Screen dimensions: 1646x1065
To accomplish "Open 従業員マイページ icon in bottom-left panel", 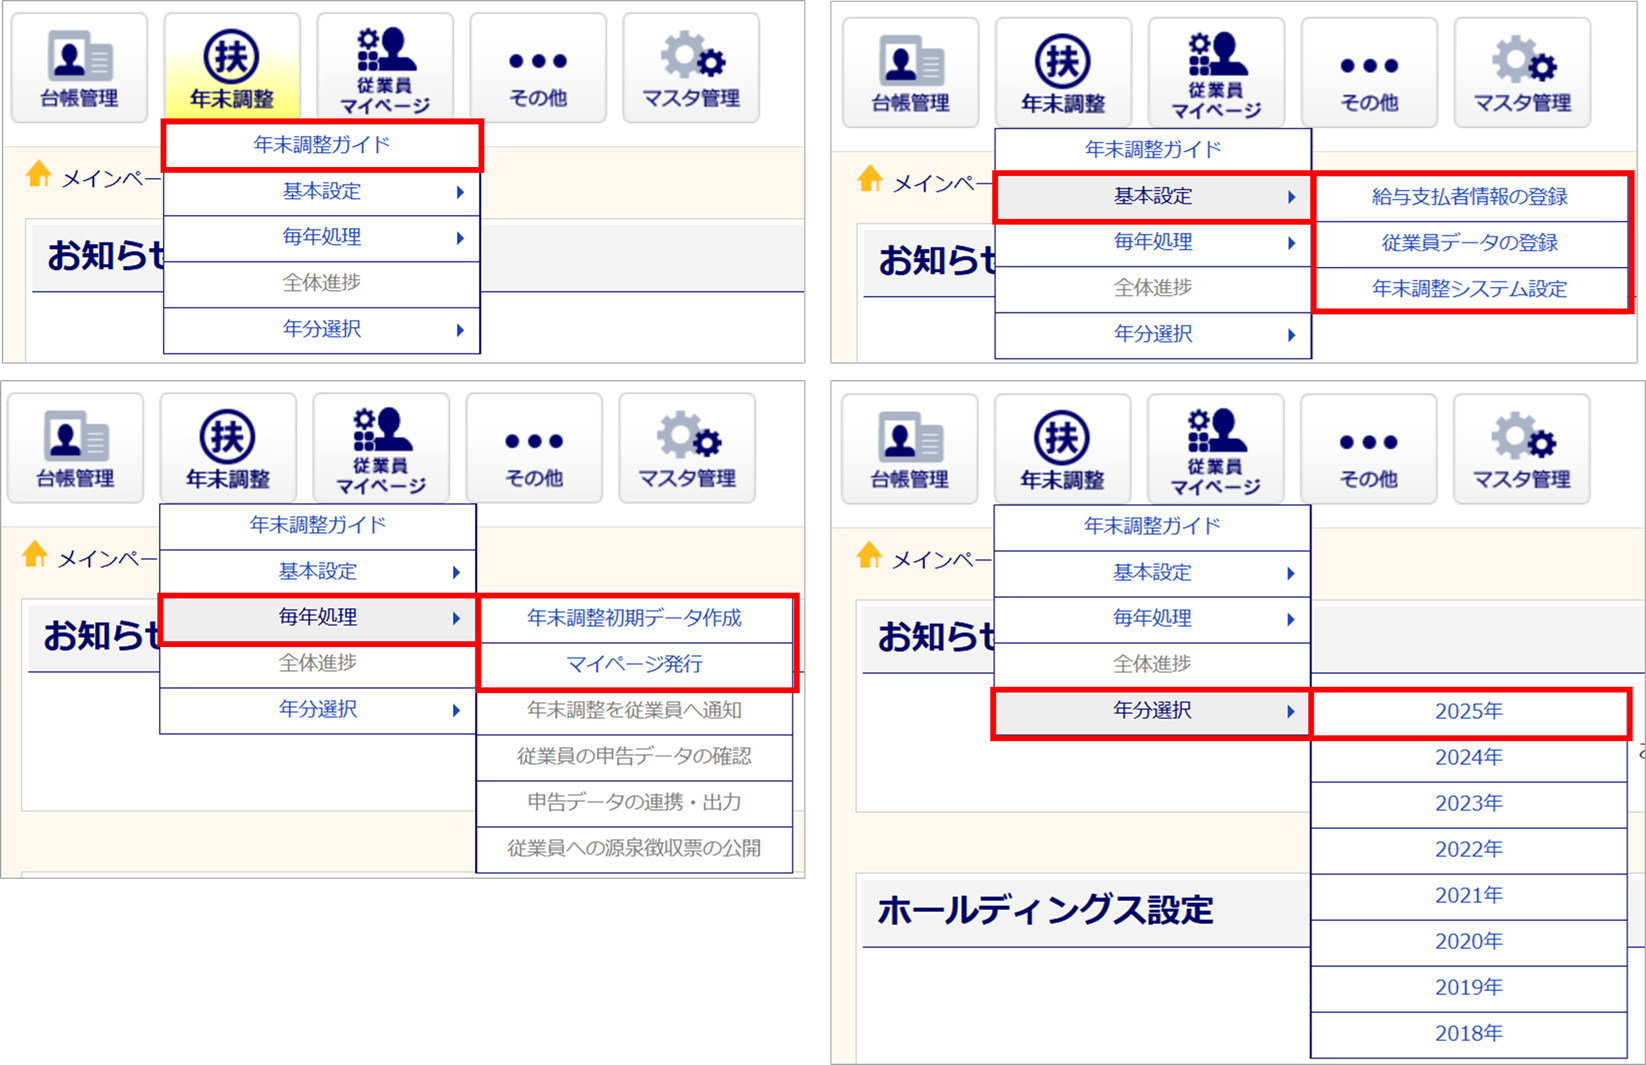I will click(381, 448).
